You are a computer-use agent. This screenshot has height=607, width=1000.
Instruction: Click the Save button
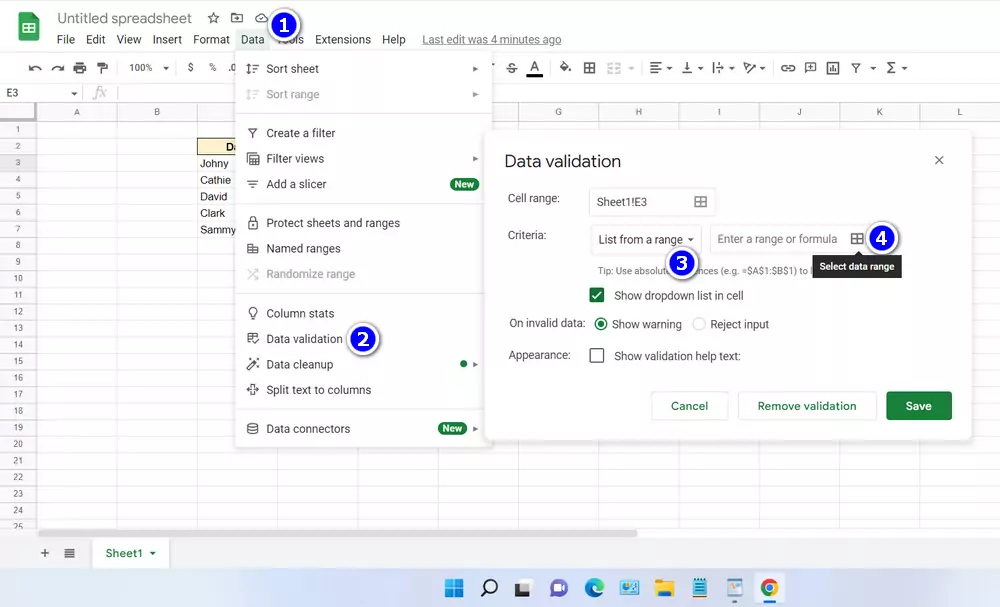pos(918,406)
